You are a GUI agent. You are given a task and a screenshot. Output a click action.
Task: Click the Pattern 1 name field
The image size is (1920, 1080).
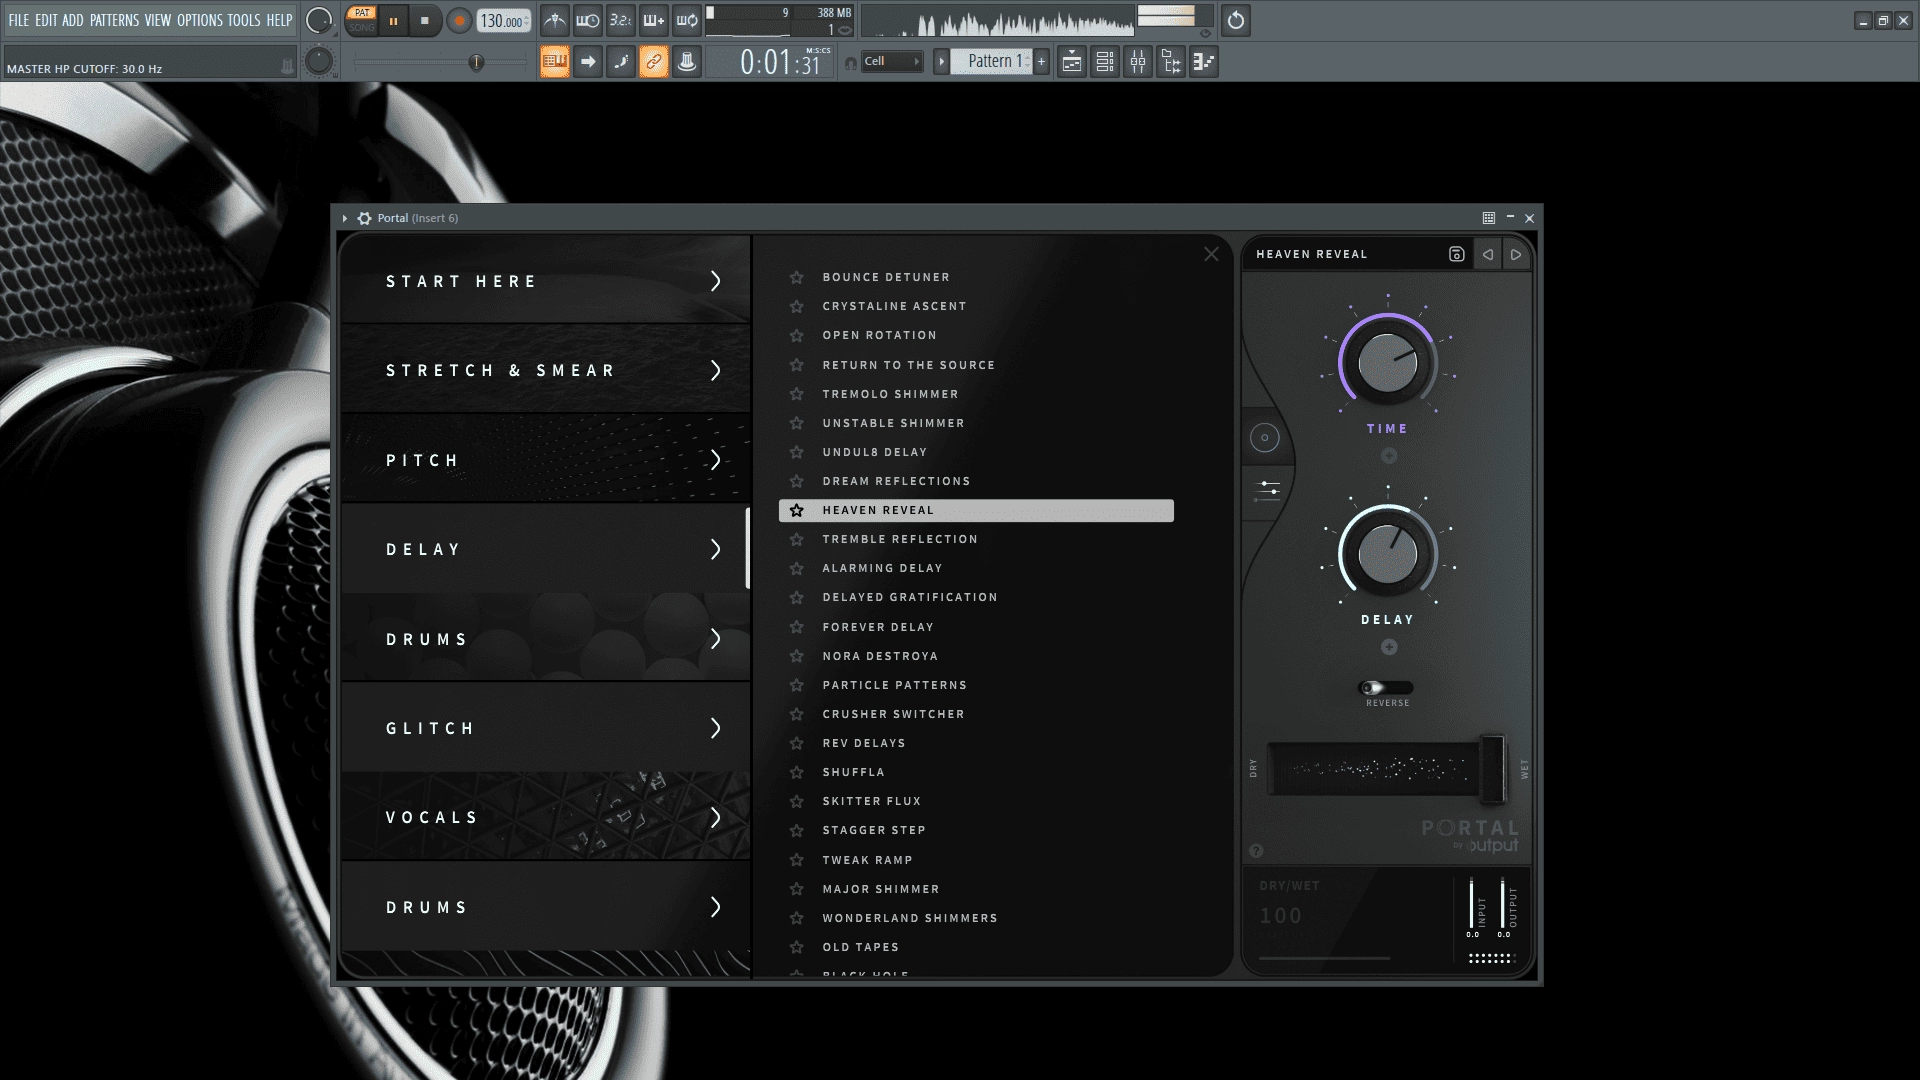tap(990, 62)
